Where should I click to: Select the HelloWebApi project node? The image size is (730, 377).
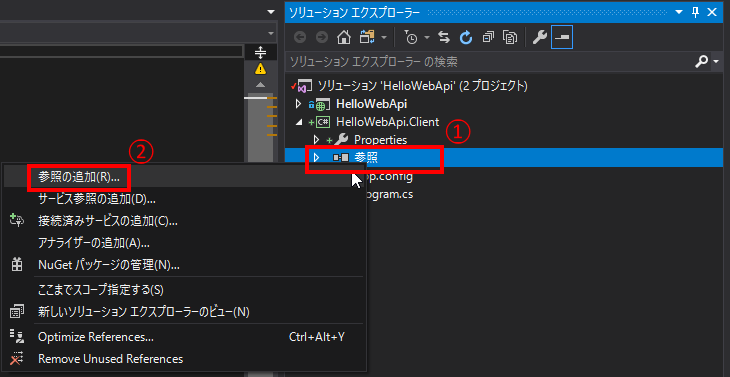372,104
